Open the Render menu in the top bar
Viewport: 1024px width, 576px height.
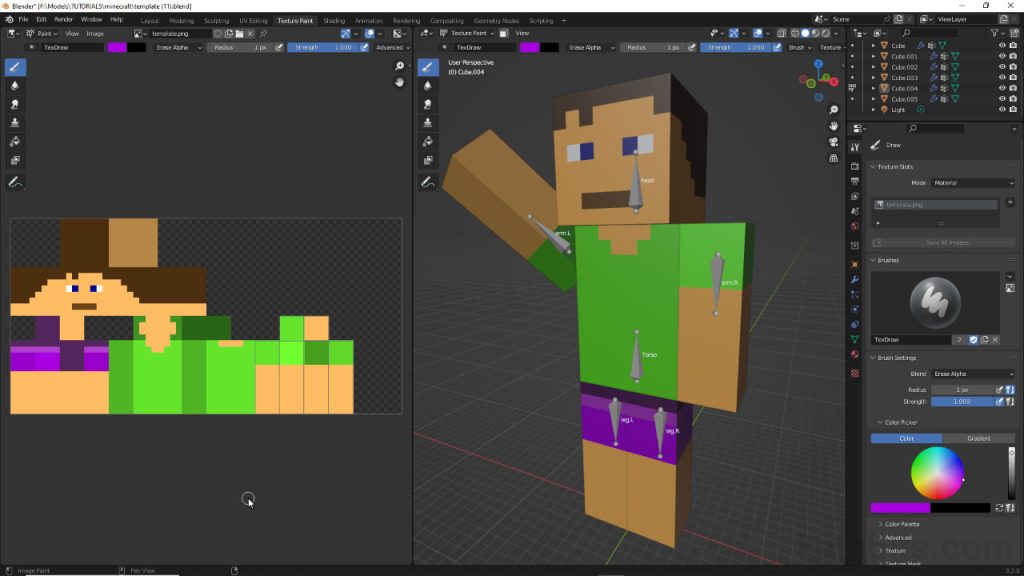click(63, 19)
